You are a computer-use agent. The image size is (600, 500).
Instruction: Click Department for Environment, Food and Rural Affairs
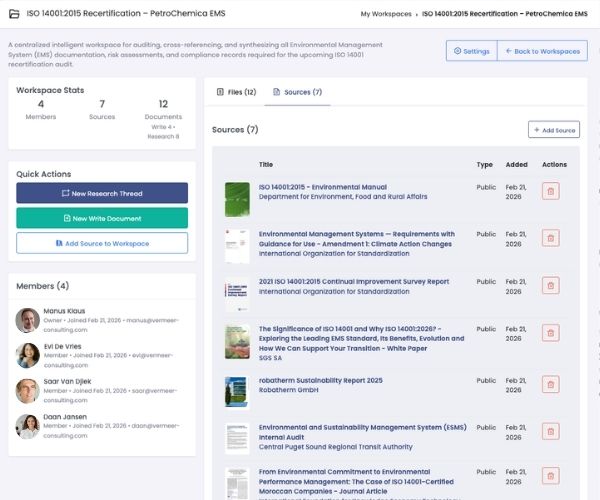coord(343,197)
